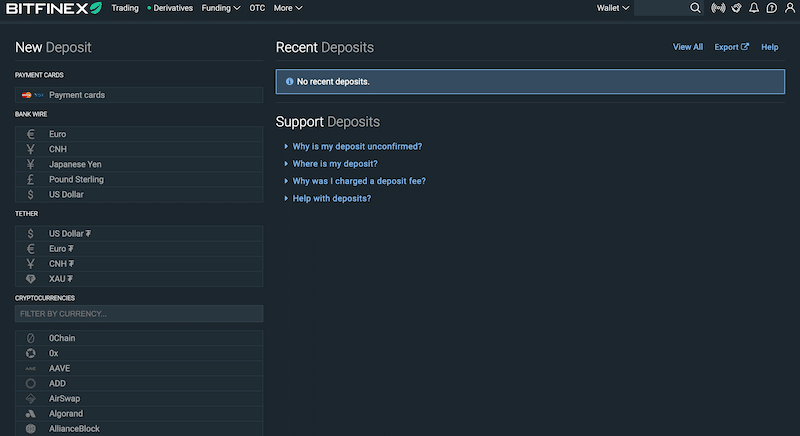The width and height of the screenshot is (800, 436).
Task: Click the AAVE logo icon
Action: tap(31, 368)
